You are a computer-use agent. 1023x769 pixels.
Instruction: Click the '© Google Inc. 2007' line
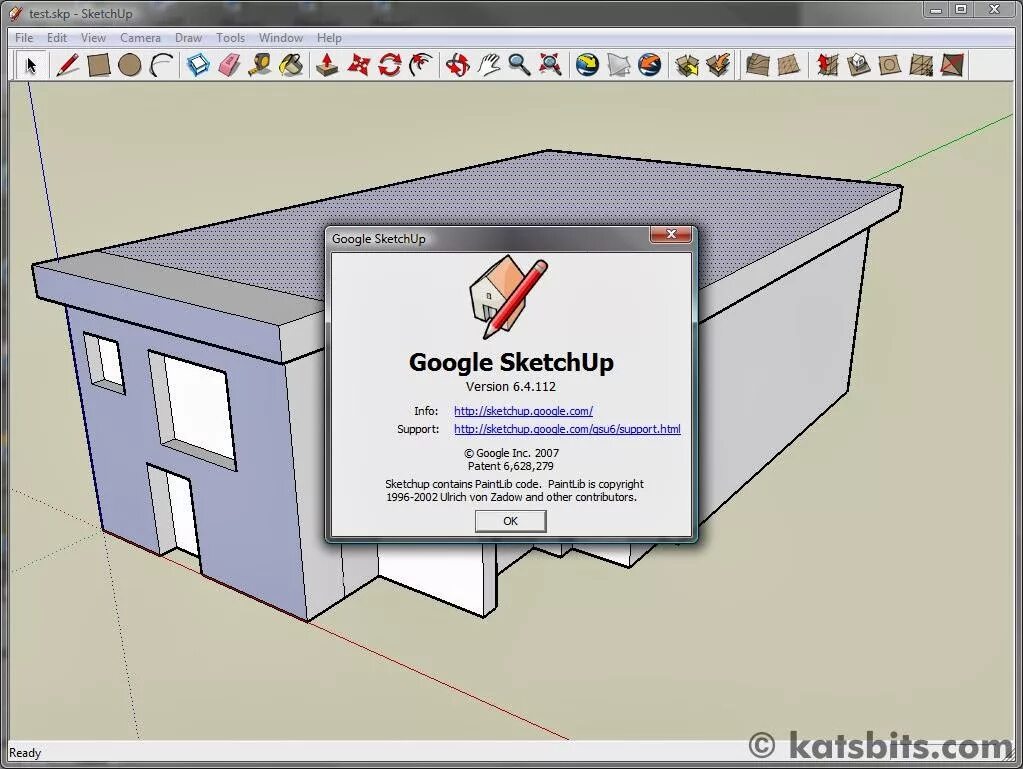(511, 453)
